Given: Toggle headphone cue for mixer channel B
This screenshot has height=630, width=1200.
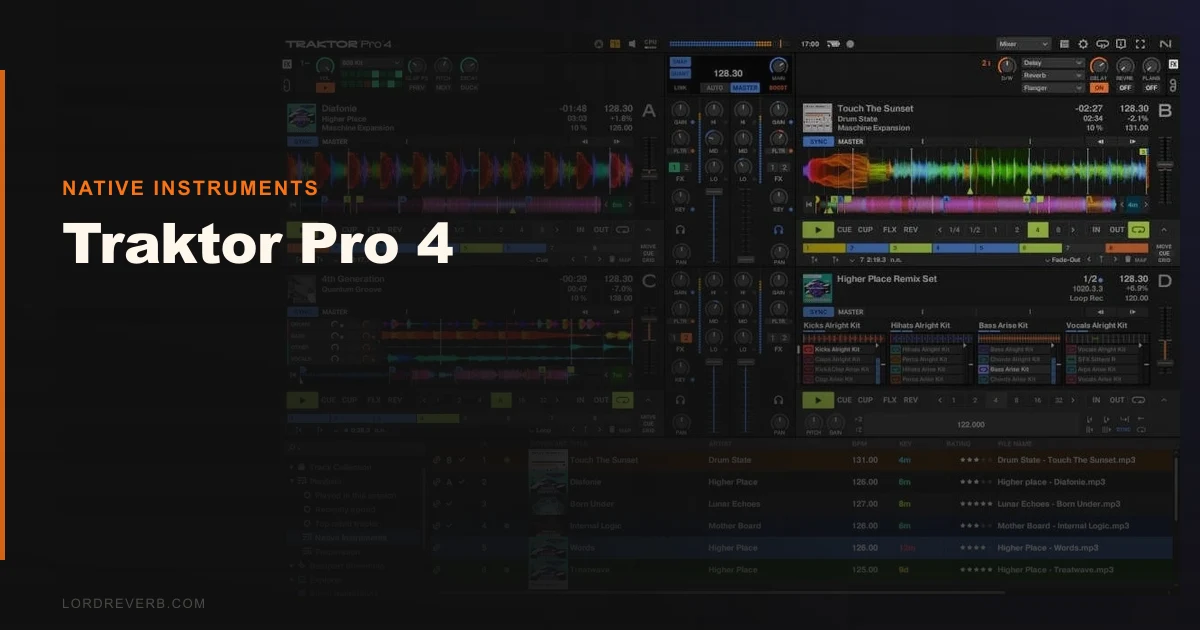Looking at the screenshot, I should click(778, 229).
